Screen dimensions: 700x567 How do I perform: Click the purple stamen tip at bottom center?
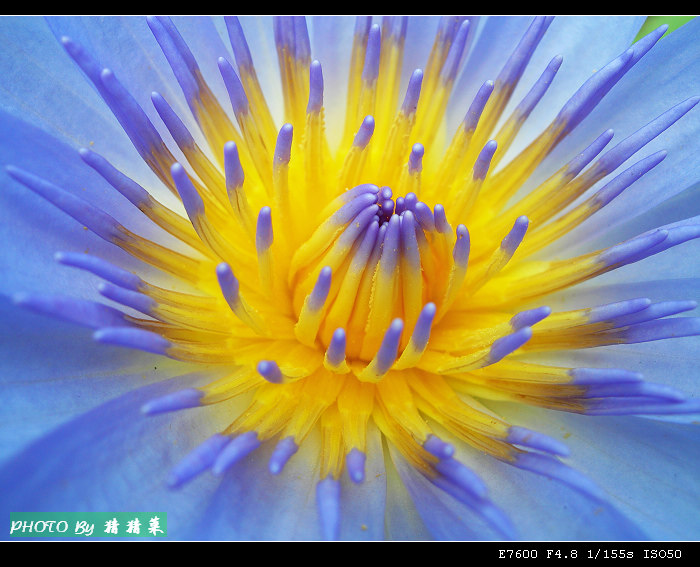point(328,505)
